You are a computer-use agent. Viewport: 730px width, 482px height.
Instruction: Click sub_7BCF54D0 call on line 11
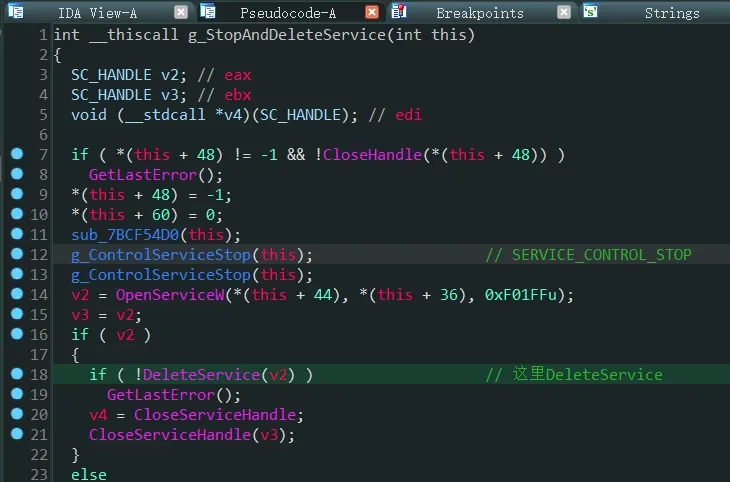[x=125, y=235]
